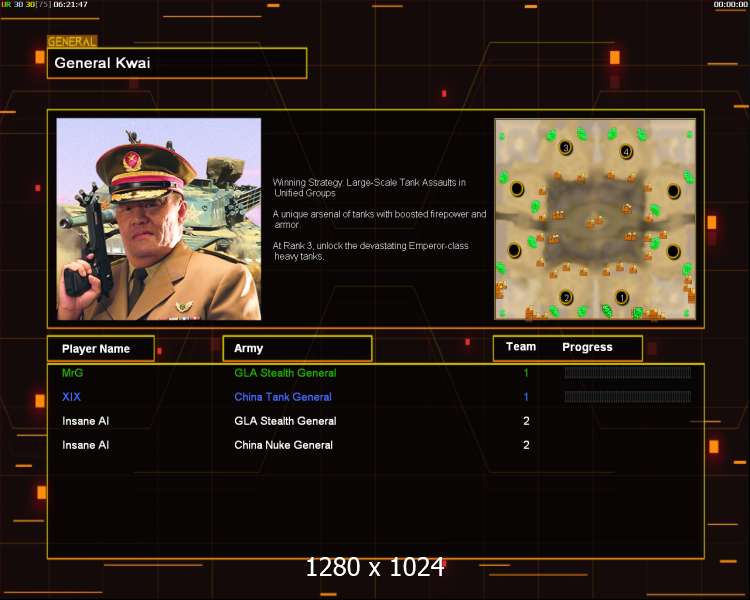The width and height of the screenshot is (750, 600).
Task: Click the green GLA Stealth General army text
Action: 285,373
